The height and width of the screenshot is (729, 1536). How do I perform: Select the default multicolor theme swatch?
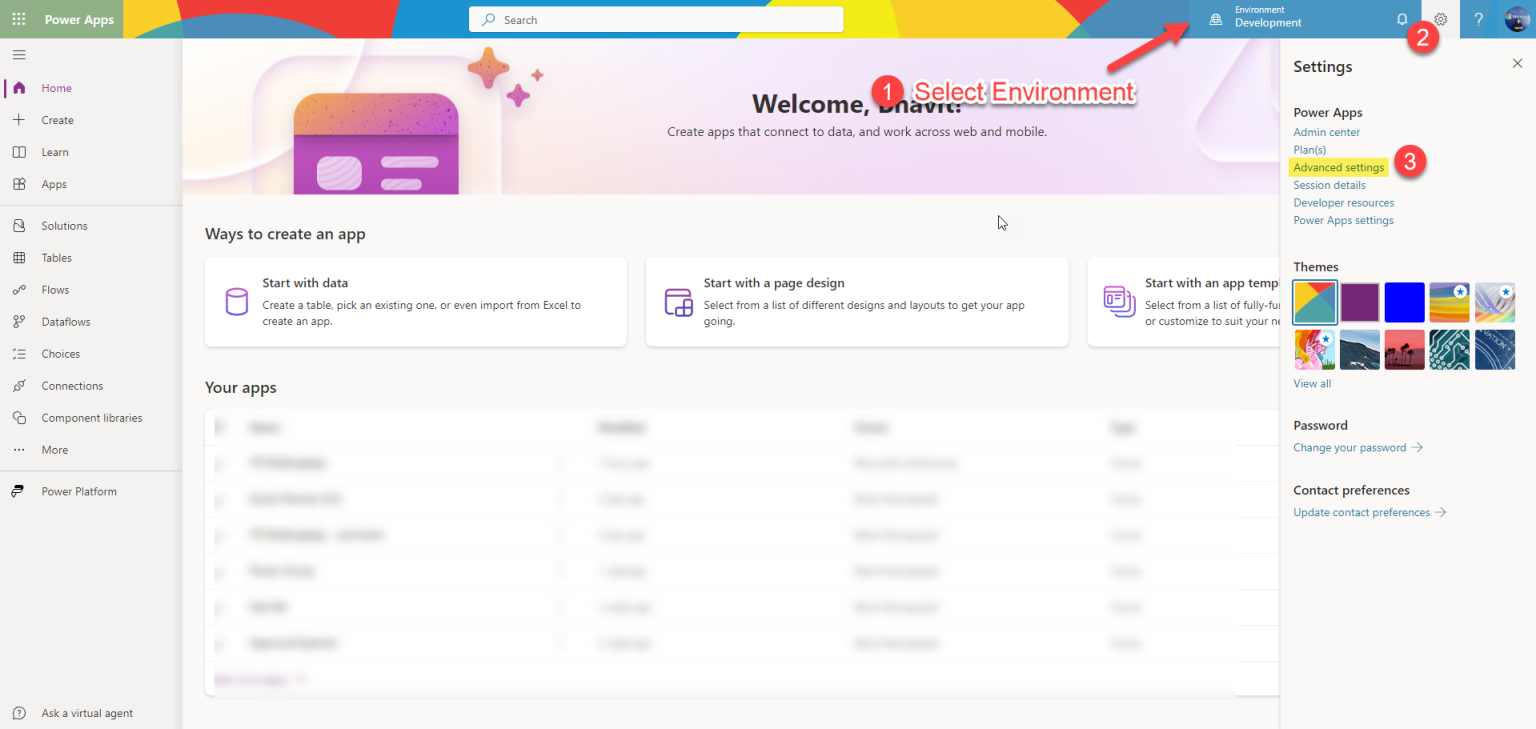pyautogui.click(x=1314, y=302)
